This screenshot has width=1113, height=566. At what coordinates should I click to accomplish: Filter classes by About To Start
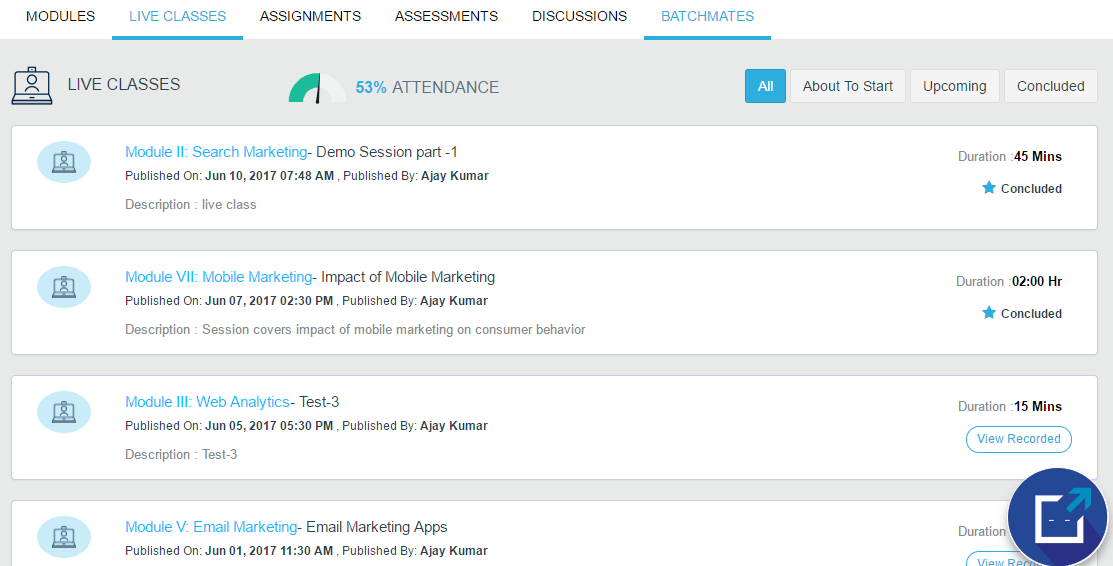click(x=848, y=86)
